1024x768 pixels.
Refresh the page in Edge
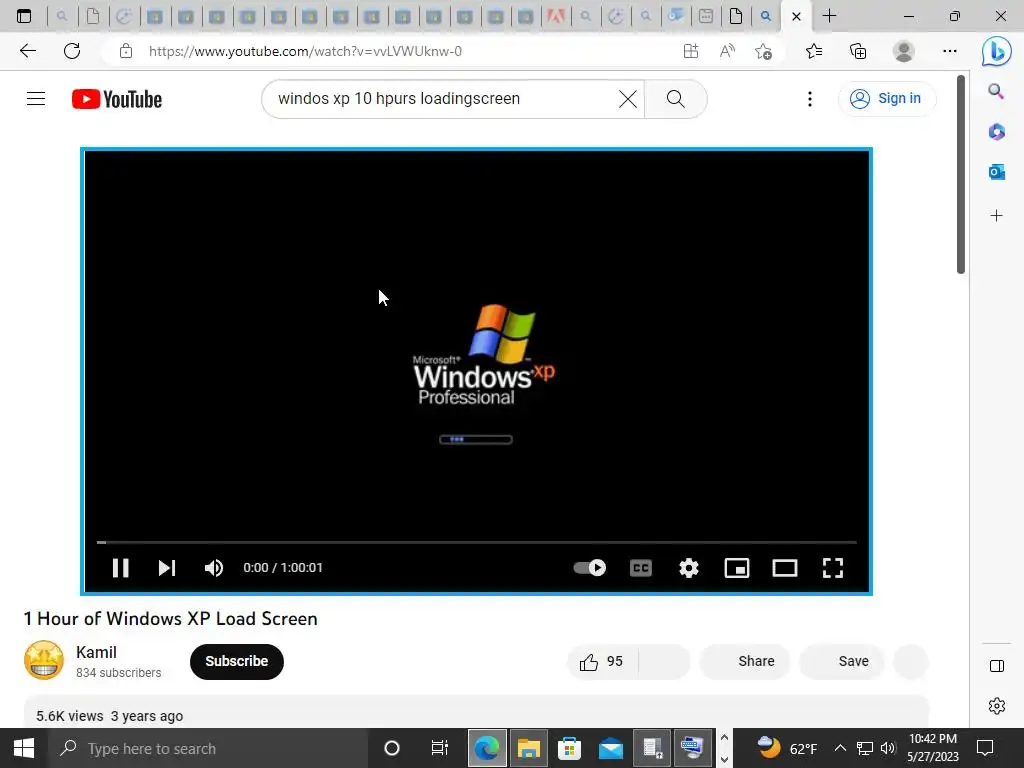(72, 51)
